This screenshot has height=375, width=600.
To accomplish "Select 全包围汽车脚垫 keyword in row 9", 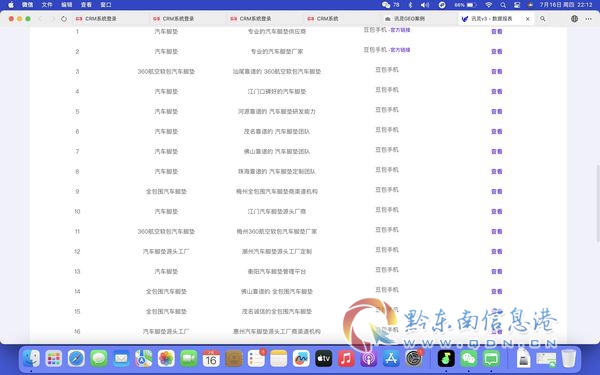I will click(166, 191).
